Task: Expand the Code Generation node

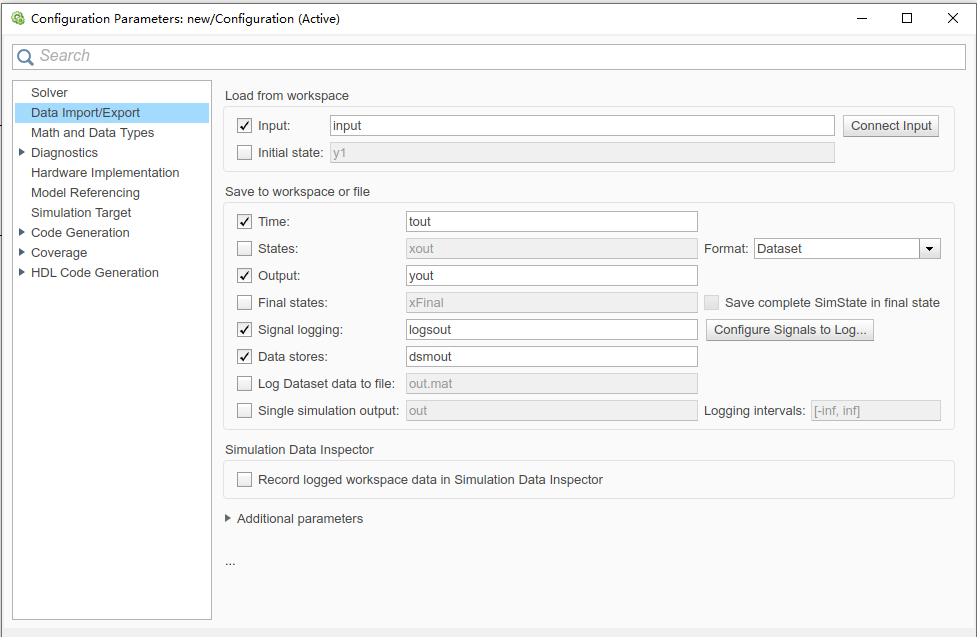Action: (22, 233)
